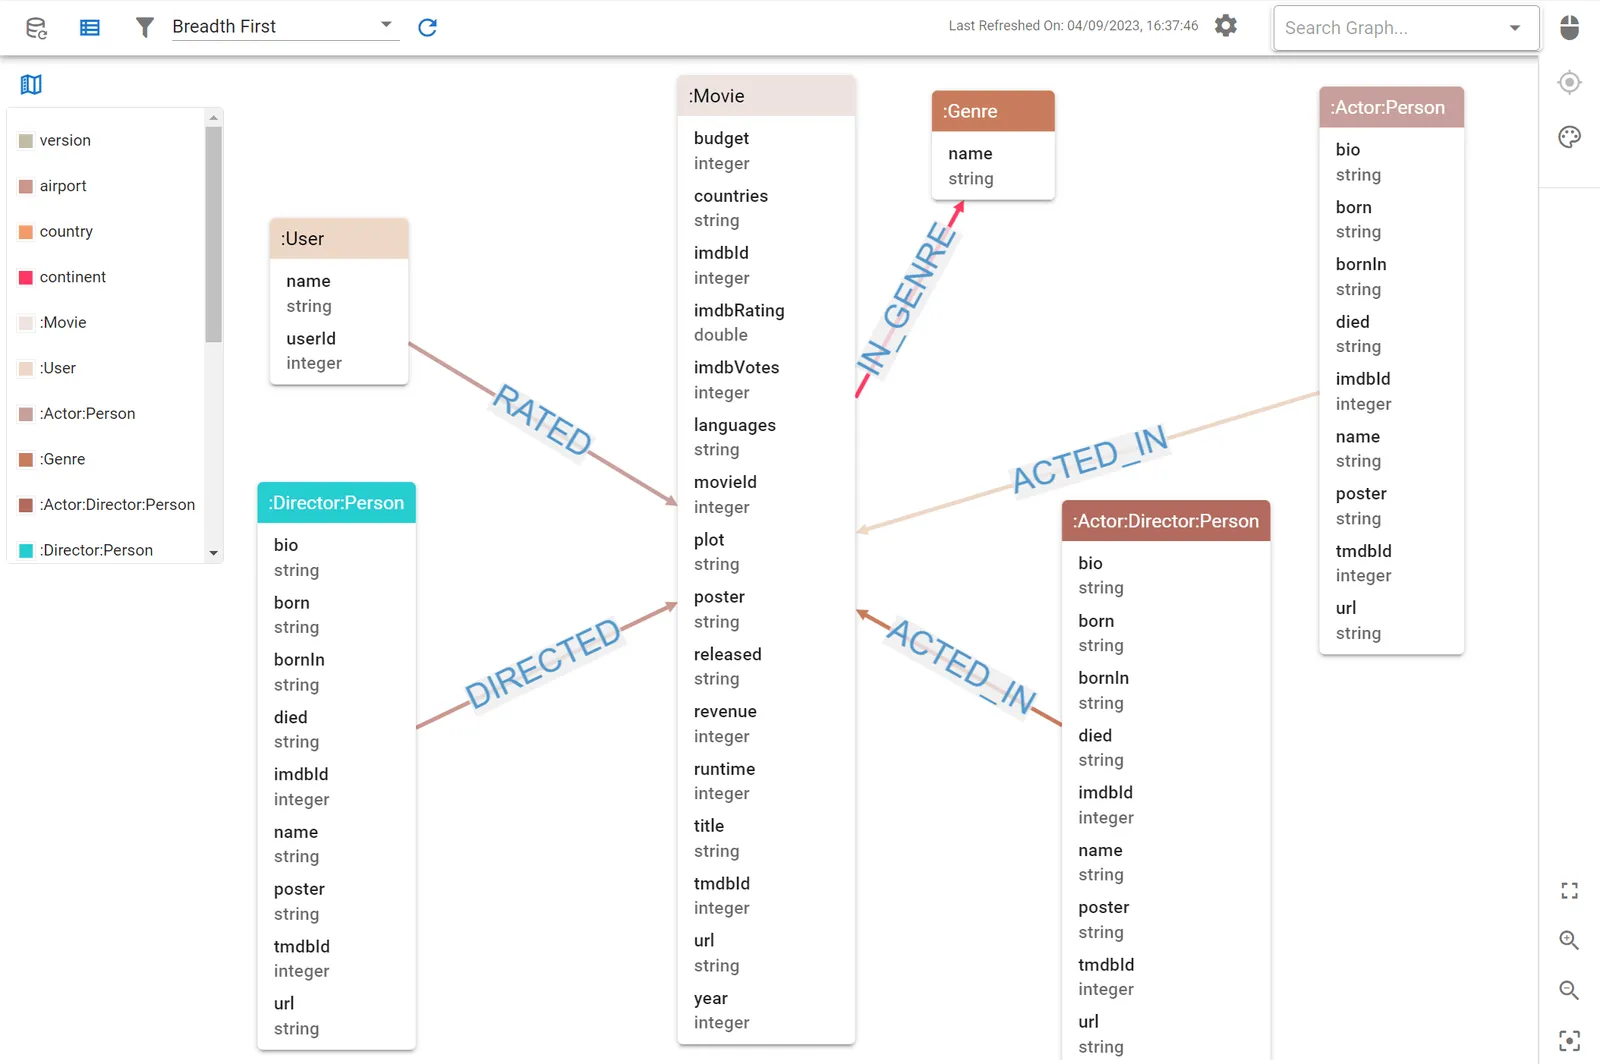Open the Breadth First layout dropdown

pyautogui.click(x=285, y=27)
